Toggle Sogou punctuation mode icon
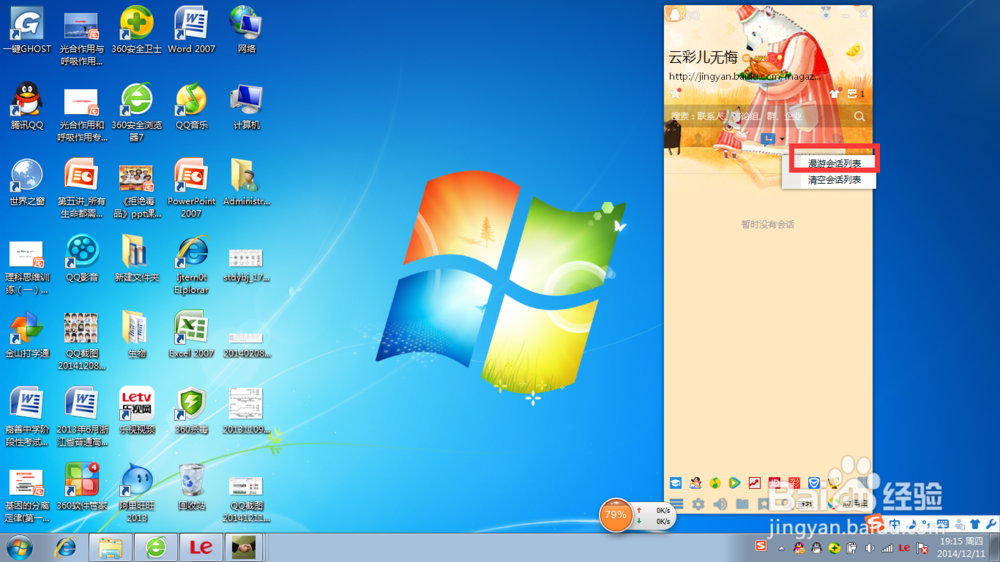Screen dimensions: 1000x562 926,524
